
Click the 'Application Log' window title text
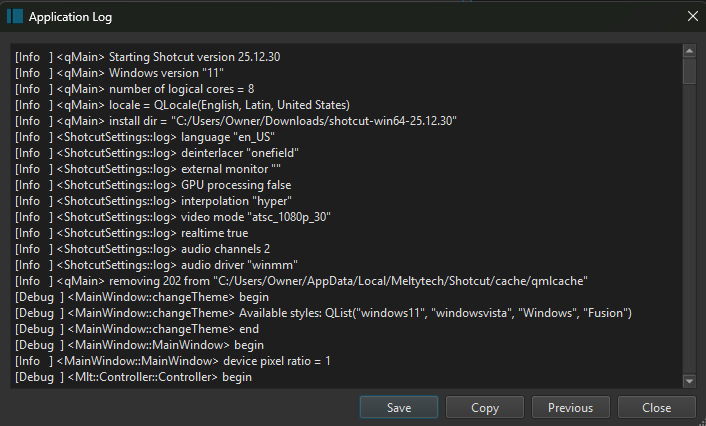(70, 17)
